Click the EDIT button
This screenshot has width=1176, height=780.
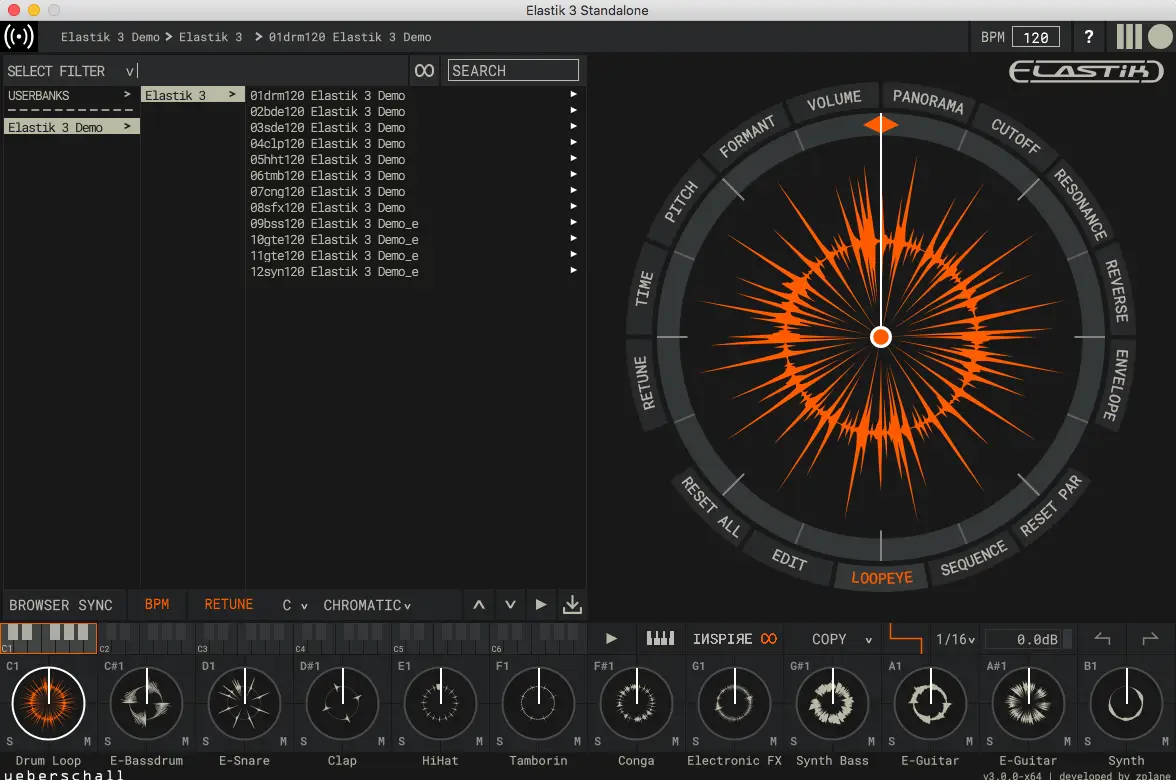click(x=789, y=560)
